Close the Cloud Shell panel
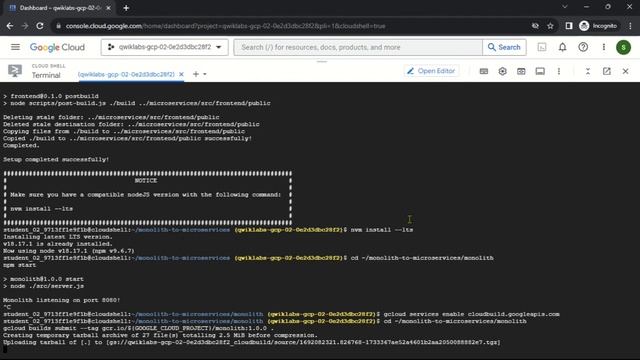 (x=625, y=71)
